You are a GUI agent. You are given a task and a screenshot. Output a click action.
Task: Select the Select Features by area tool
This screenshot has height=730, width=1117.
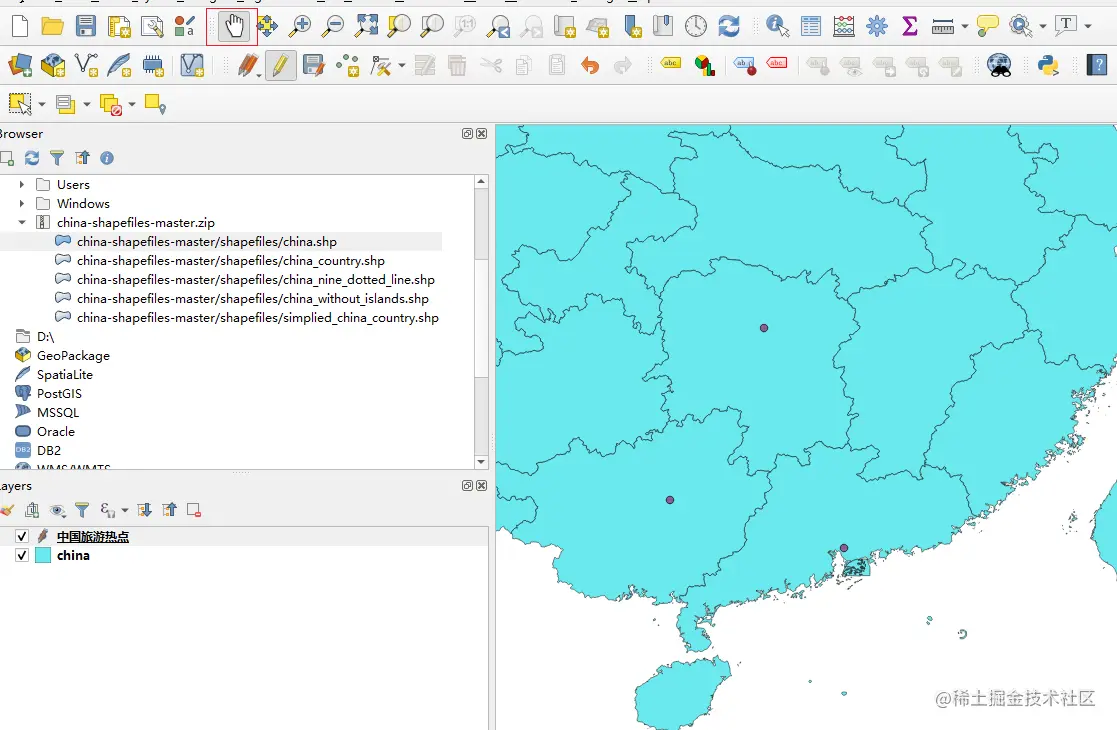(x=20, y=104)
